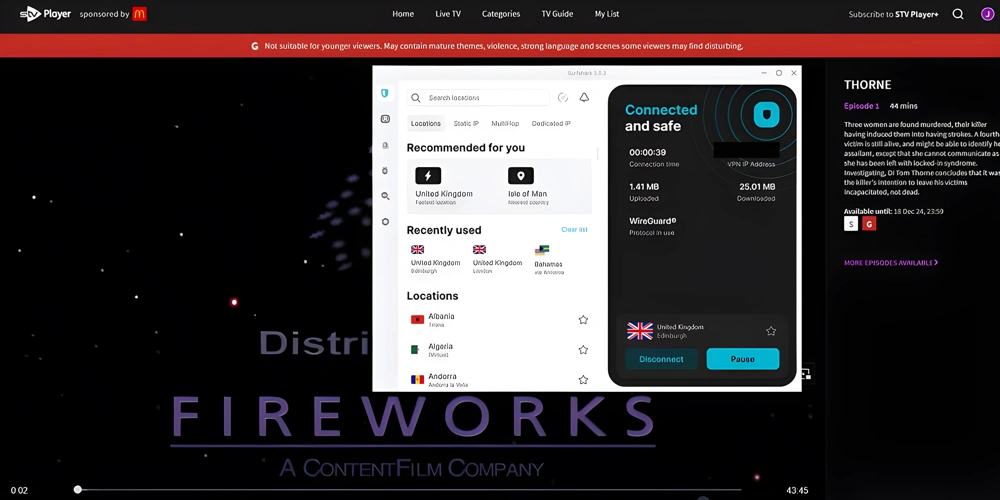Favorite Algeria with its star
The width and height of the screenshot is (1000, 500).
[x=583, y=349]
